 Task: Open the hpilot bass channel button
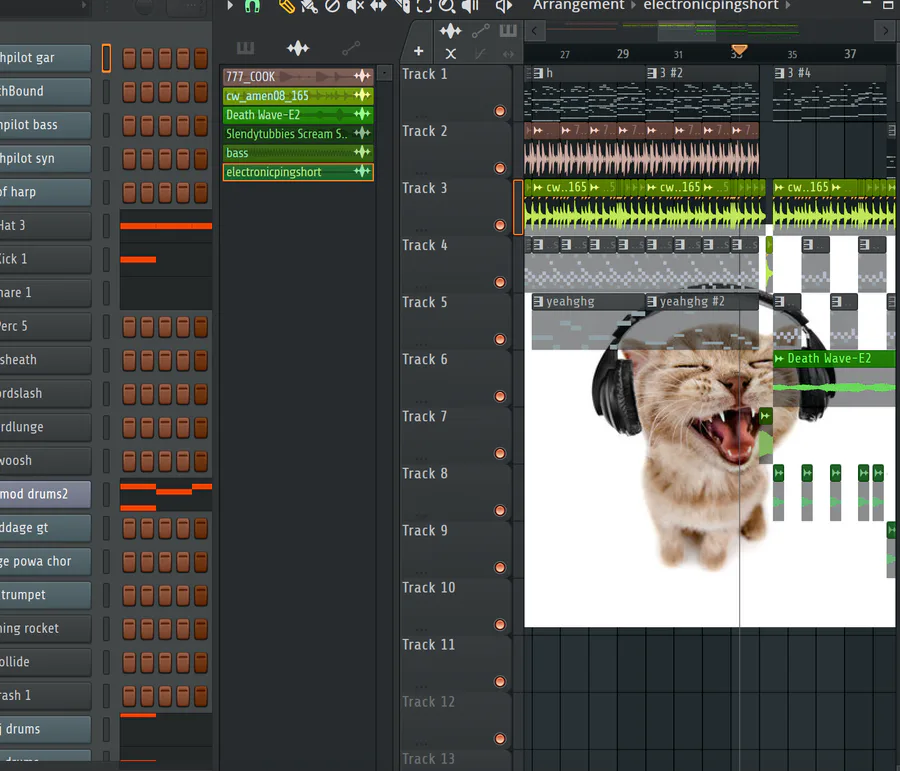[x=45, y=125]
